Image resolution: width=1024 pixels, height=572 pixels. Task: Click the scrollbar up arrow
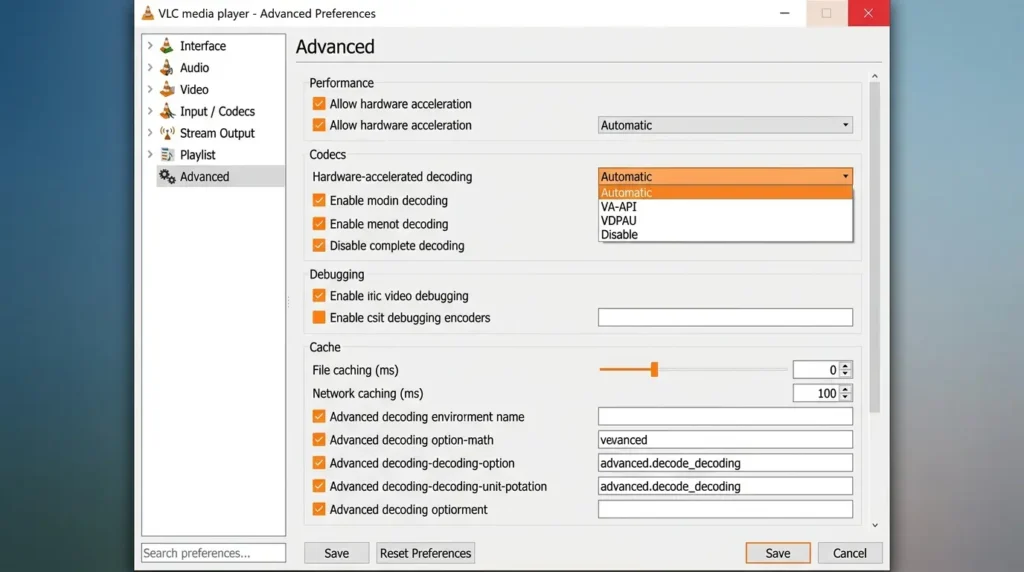(874, 76)
